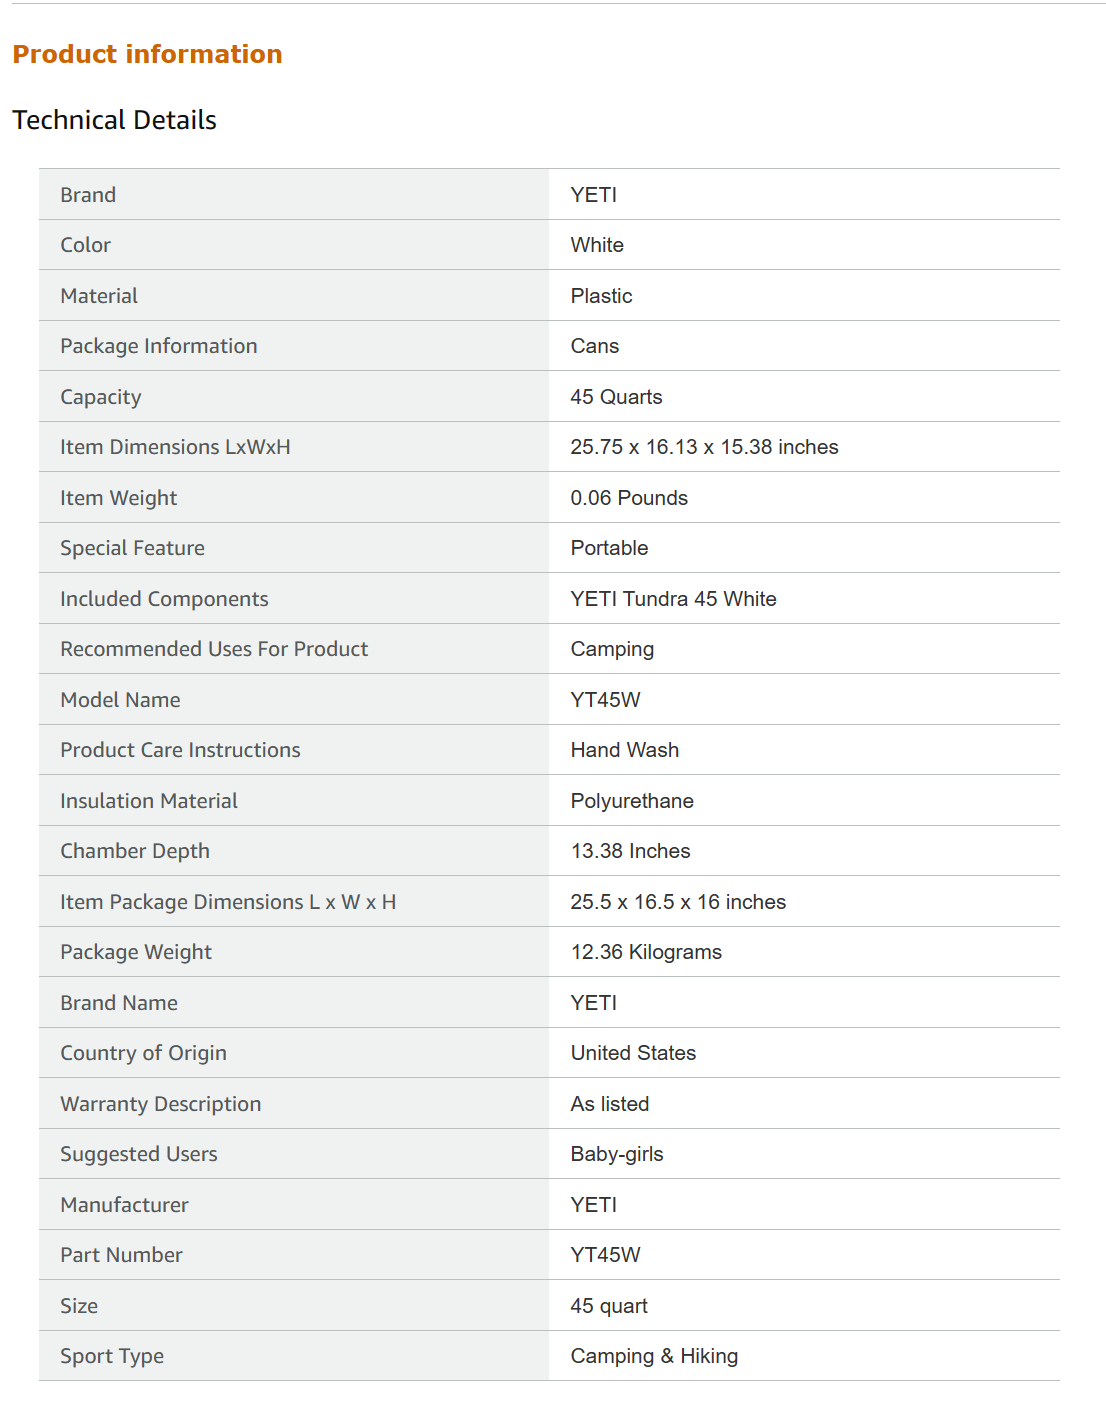Click the Country of Origin value United States
The height and width of the screenshot is (1428, 1106).
[633, 1053]
